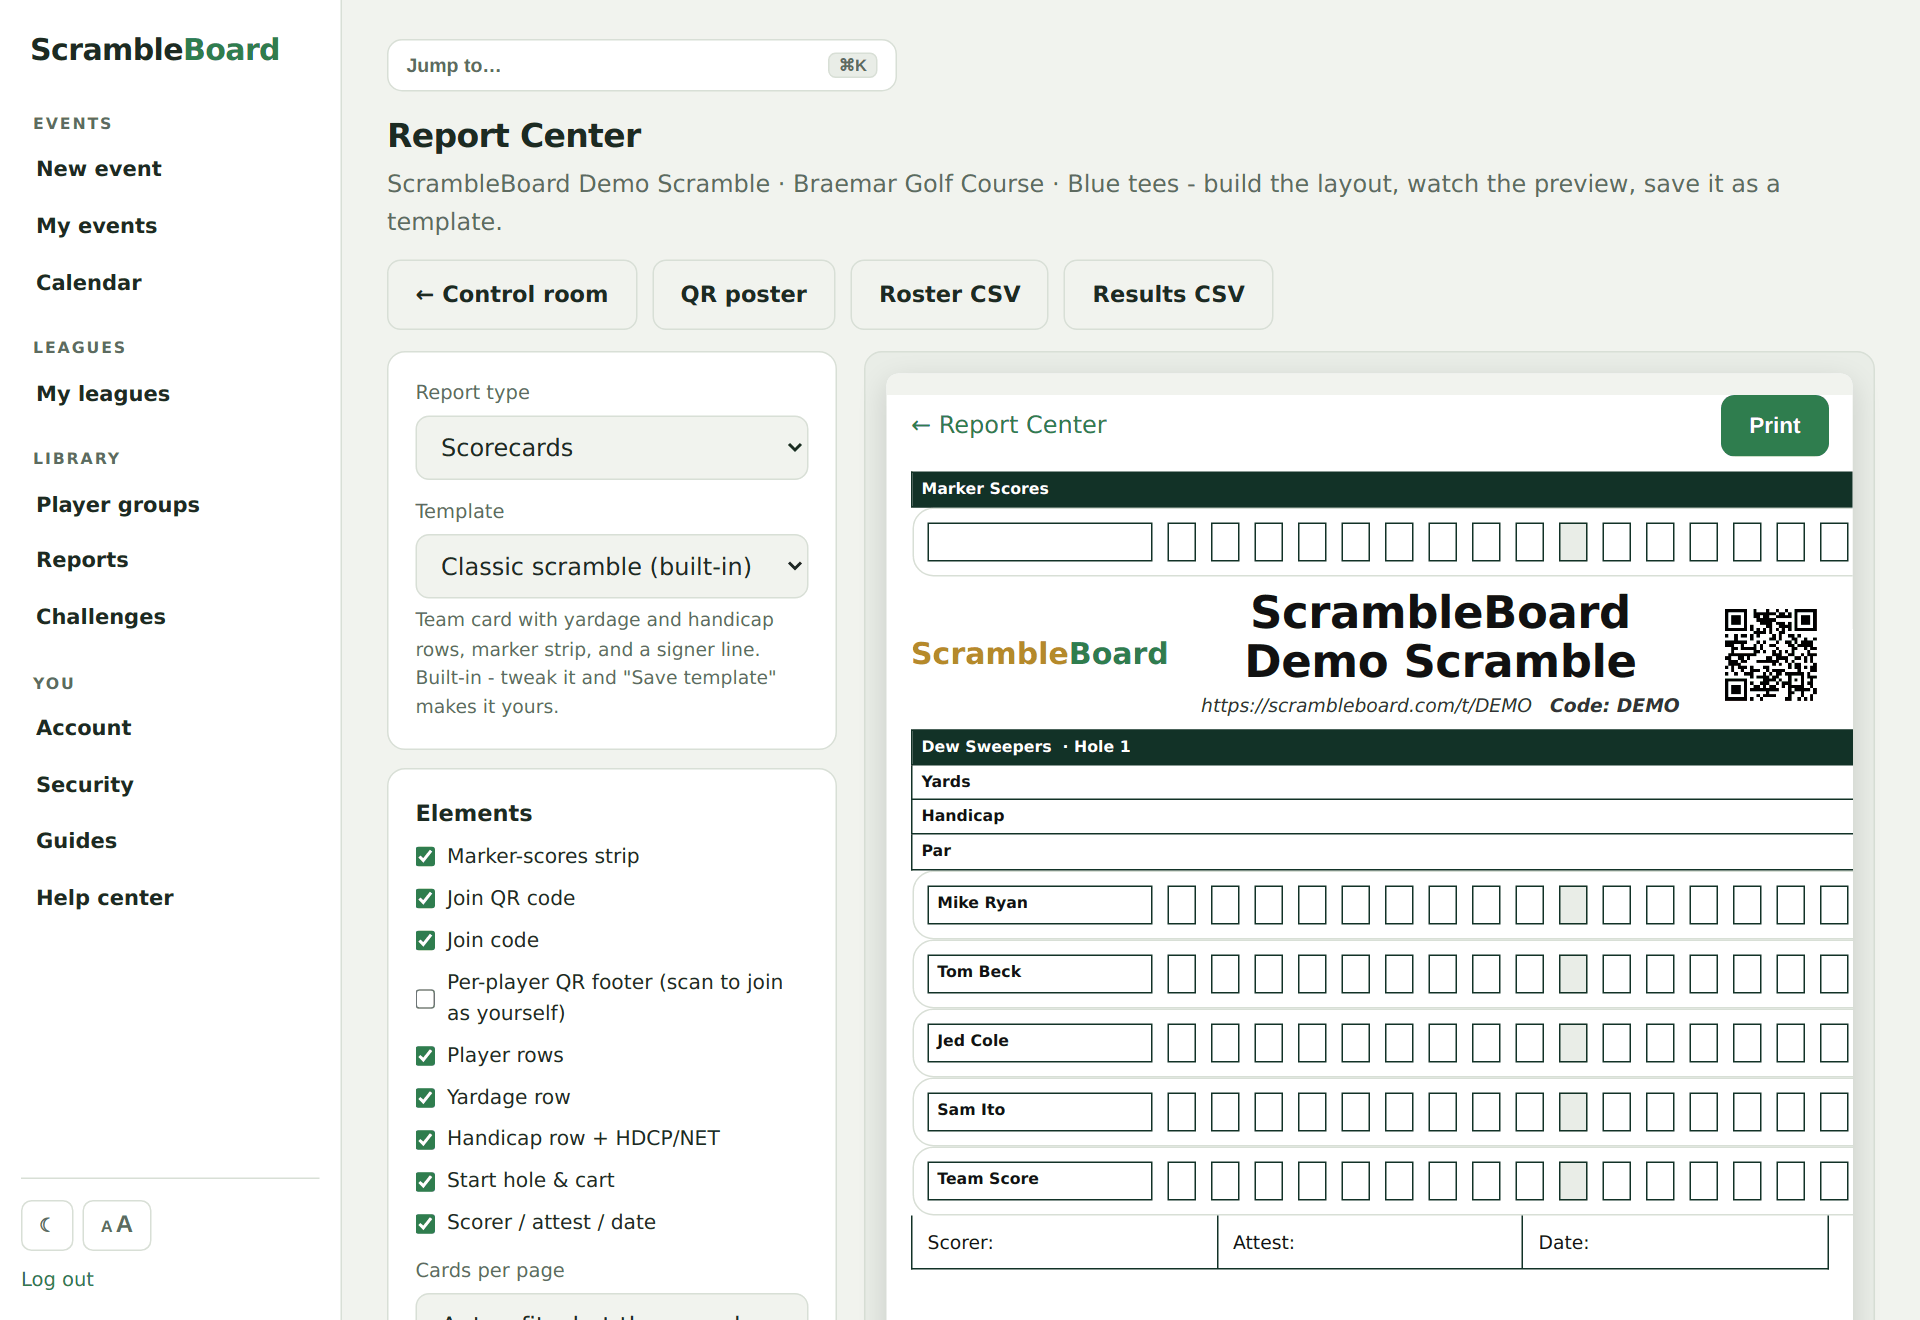The image size is (1920, 1320).
Task: Click the scorecard join URL text
Action: pos(1366,706)
